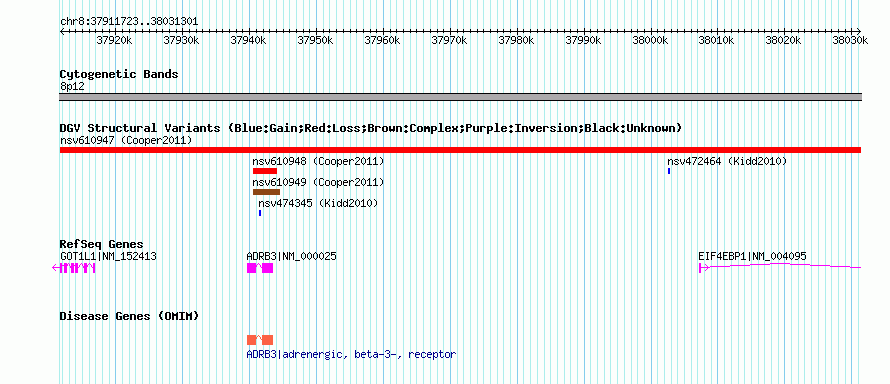The width and height of the screenshot is (890, 384).
Task: Select the brown nsv610949 complex variant bar
Action: click(266, 192)
